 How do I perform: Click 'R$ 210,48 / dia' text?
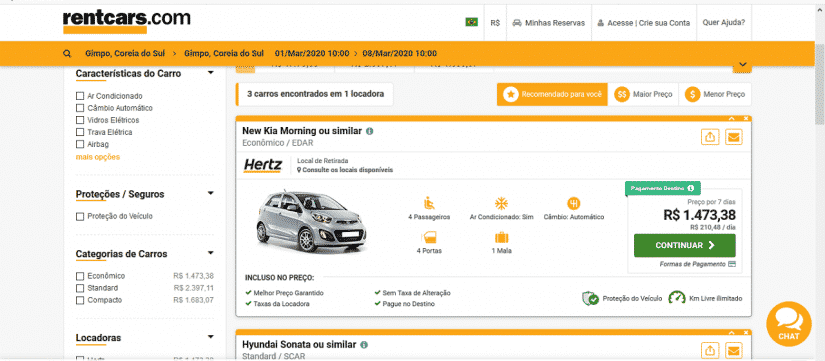point(713,227)
